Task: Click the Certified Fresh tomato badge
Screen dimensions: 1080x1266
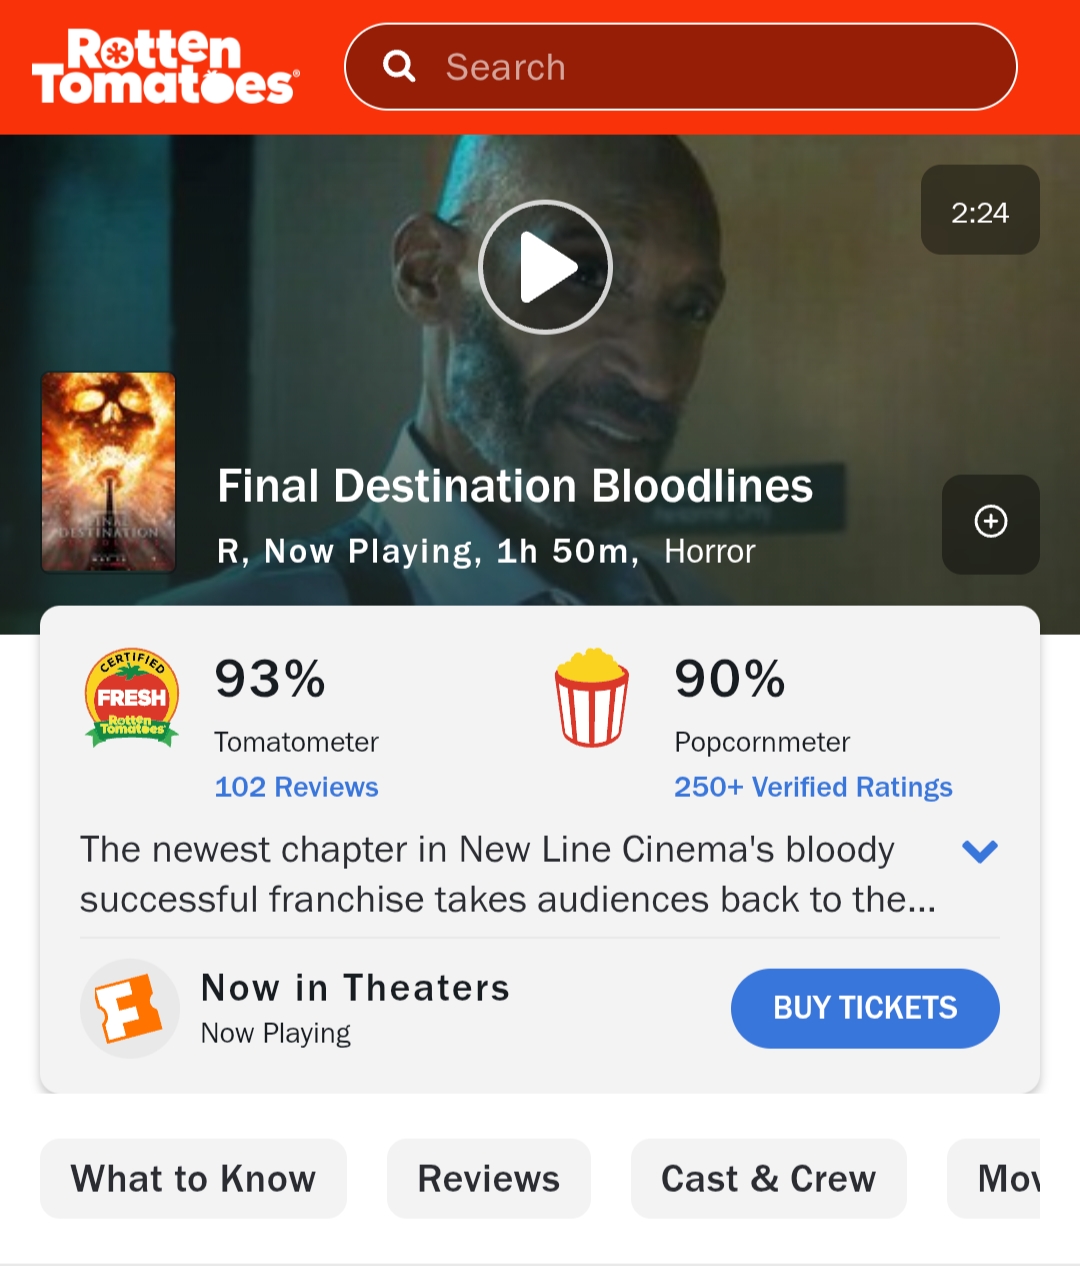Action: [132, 697]
